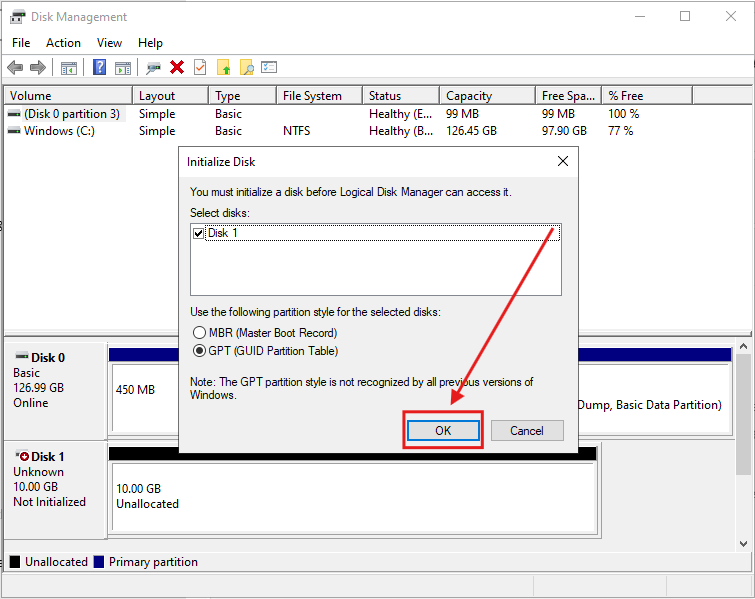Click the red X delete toolbar icon
The height and width of the screenshot is (599, 755).
(177, 67)
